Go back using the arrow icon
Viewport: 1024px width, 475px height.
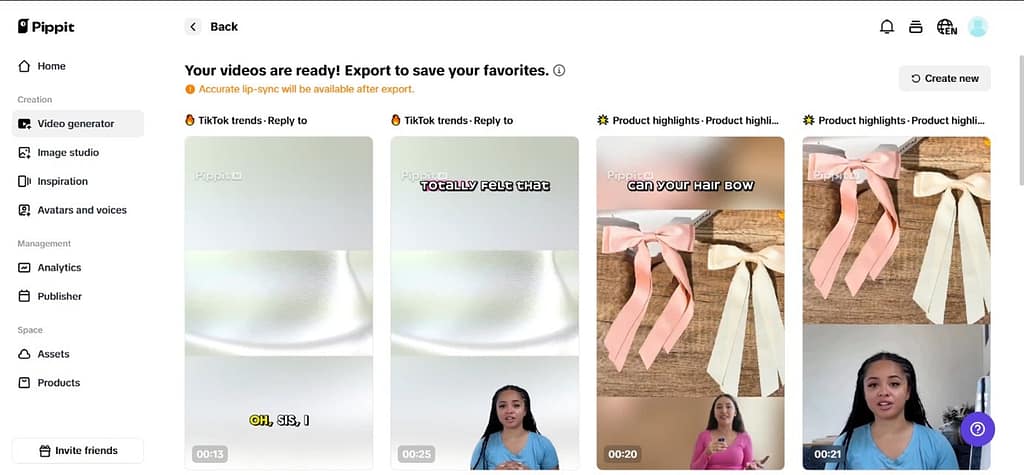193,27
